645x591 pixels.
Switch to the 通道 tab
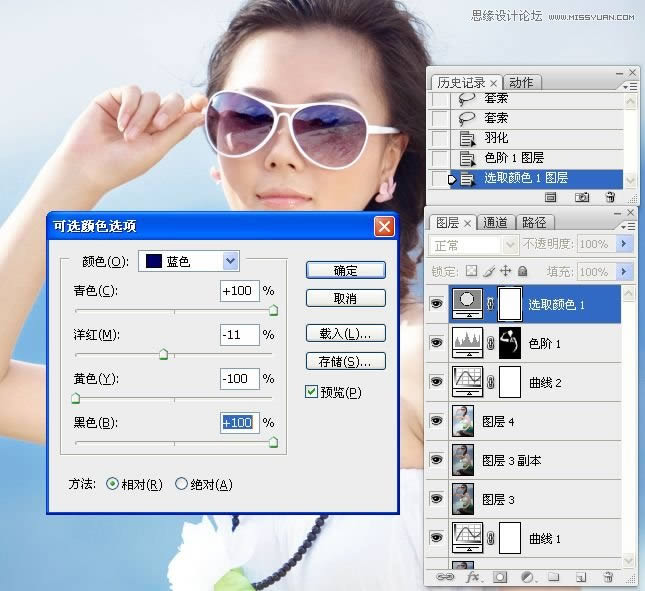click(495, 222)
